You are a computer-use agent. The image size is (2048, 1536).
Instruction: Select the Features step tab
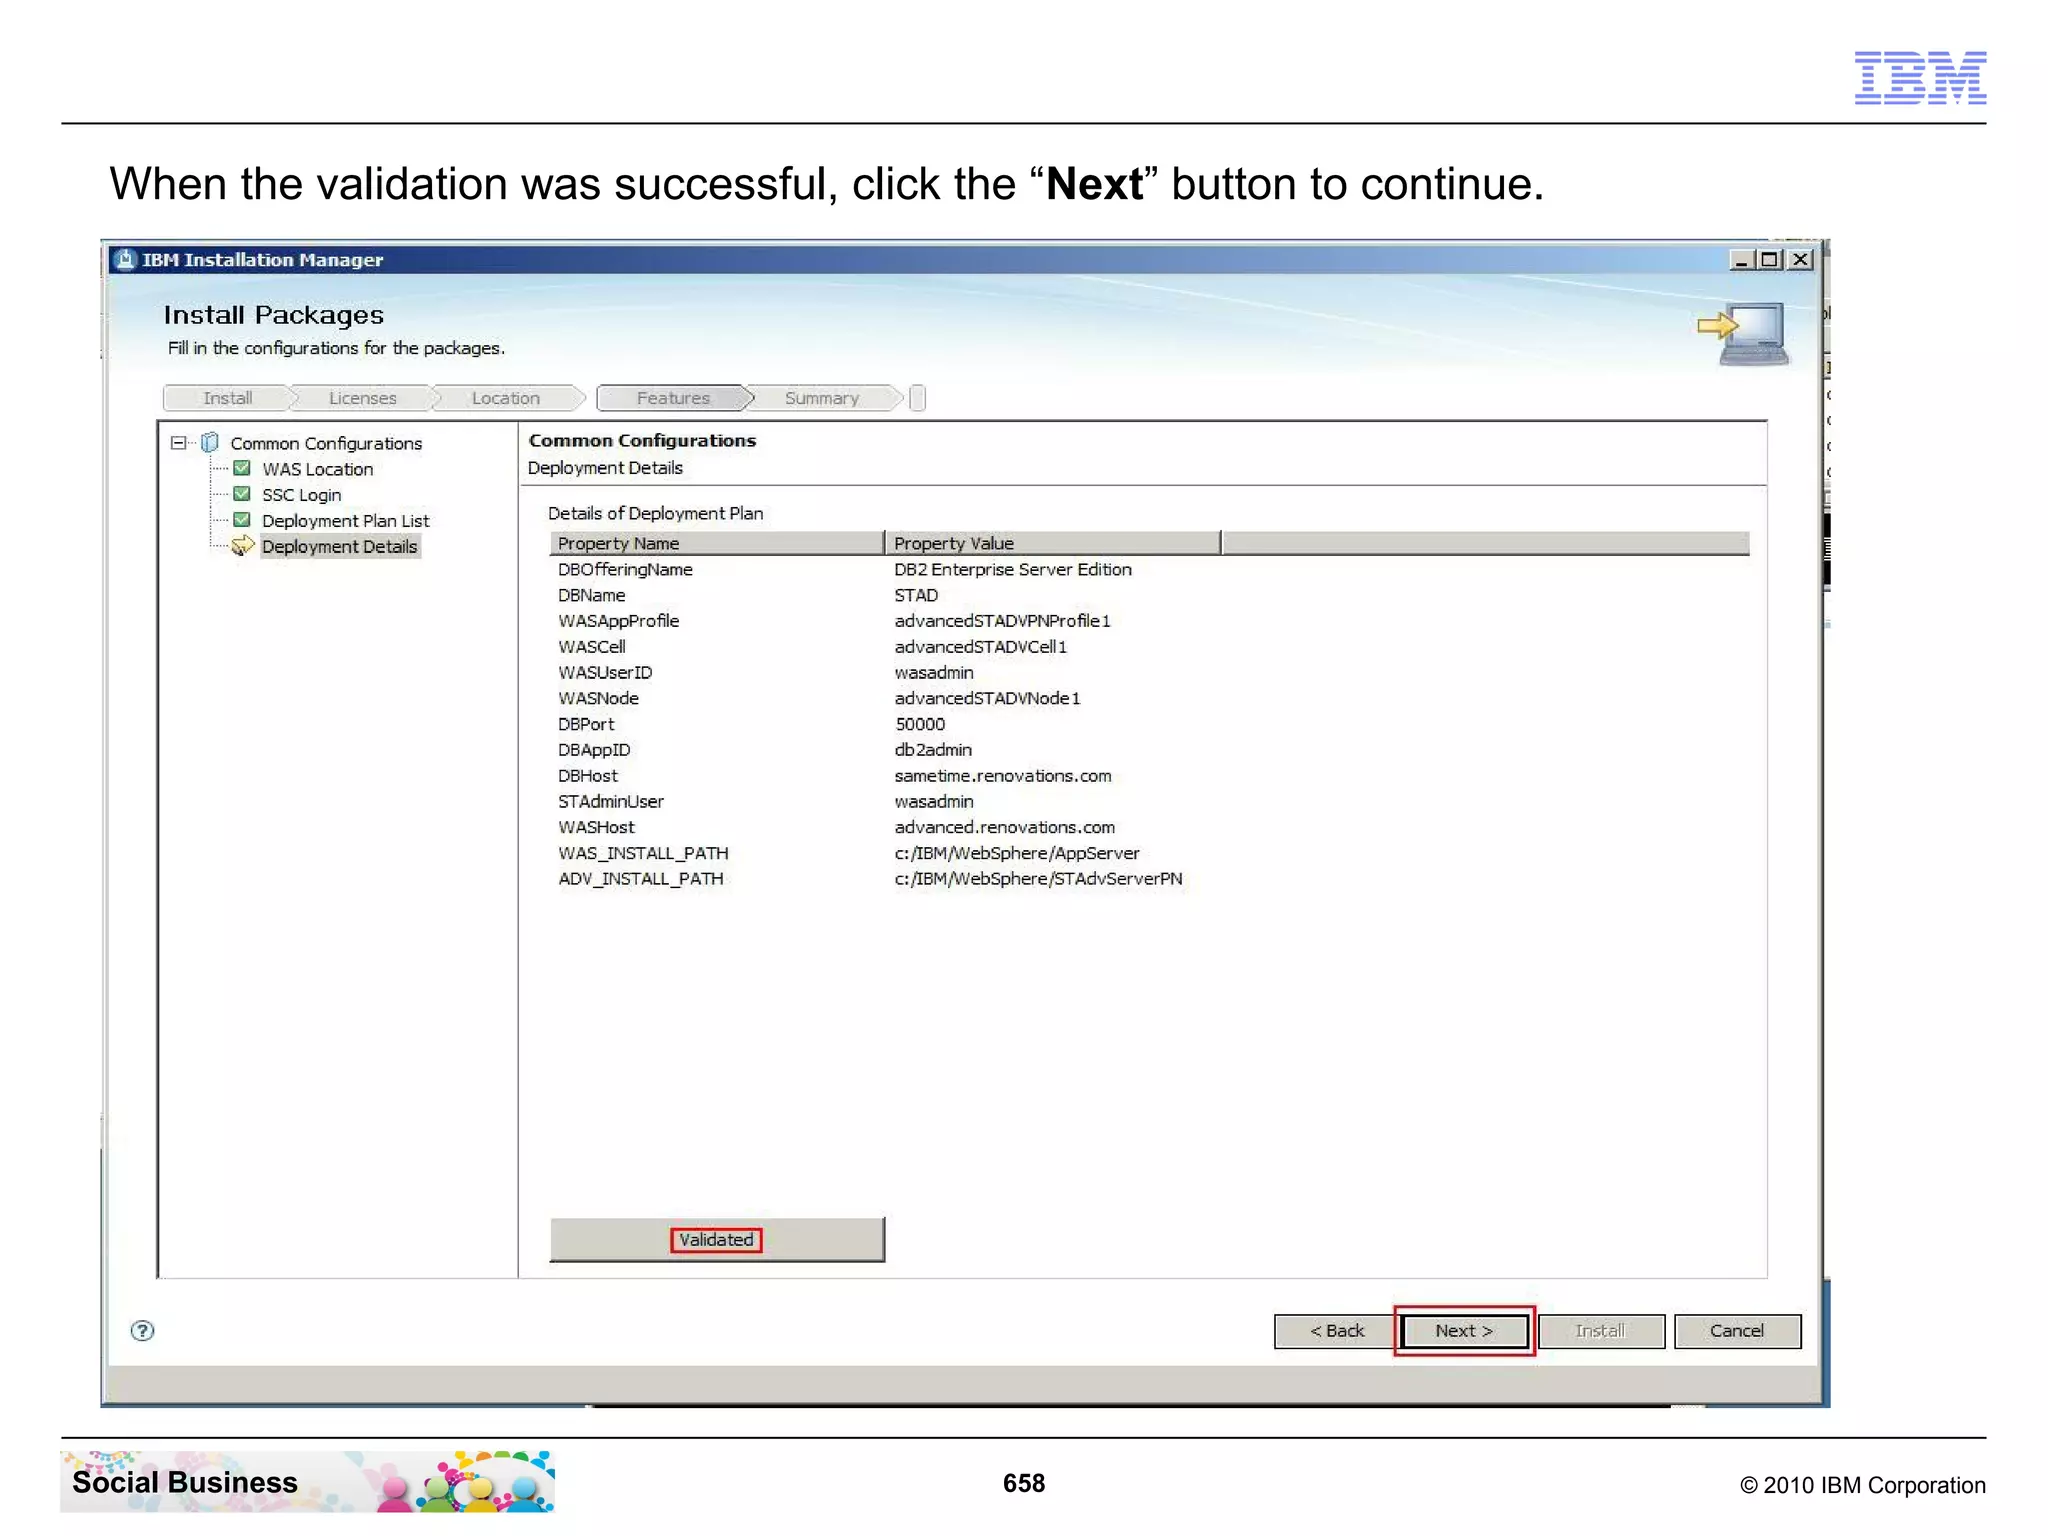pos(673,398)
